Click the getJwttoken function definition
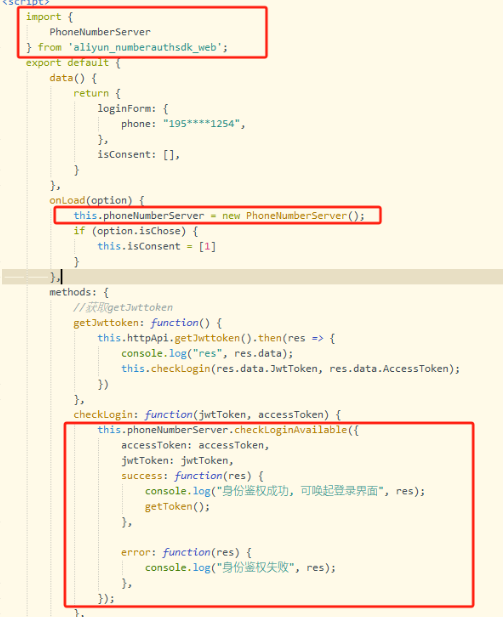Image resolution: width=503 pixels, height=617 pixels. [148, 323]
